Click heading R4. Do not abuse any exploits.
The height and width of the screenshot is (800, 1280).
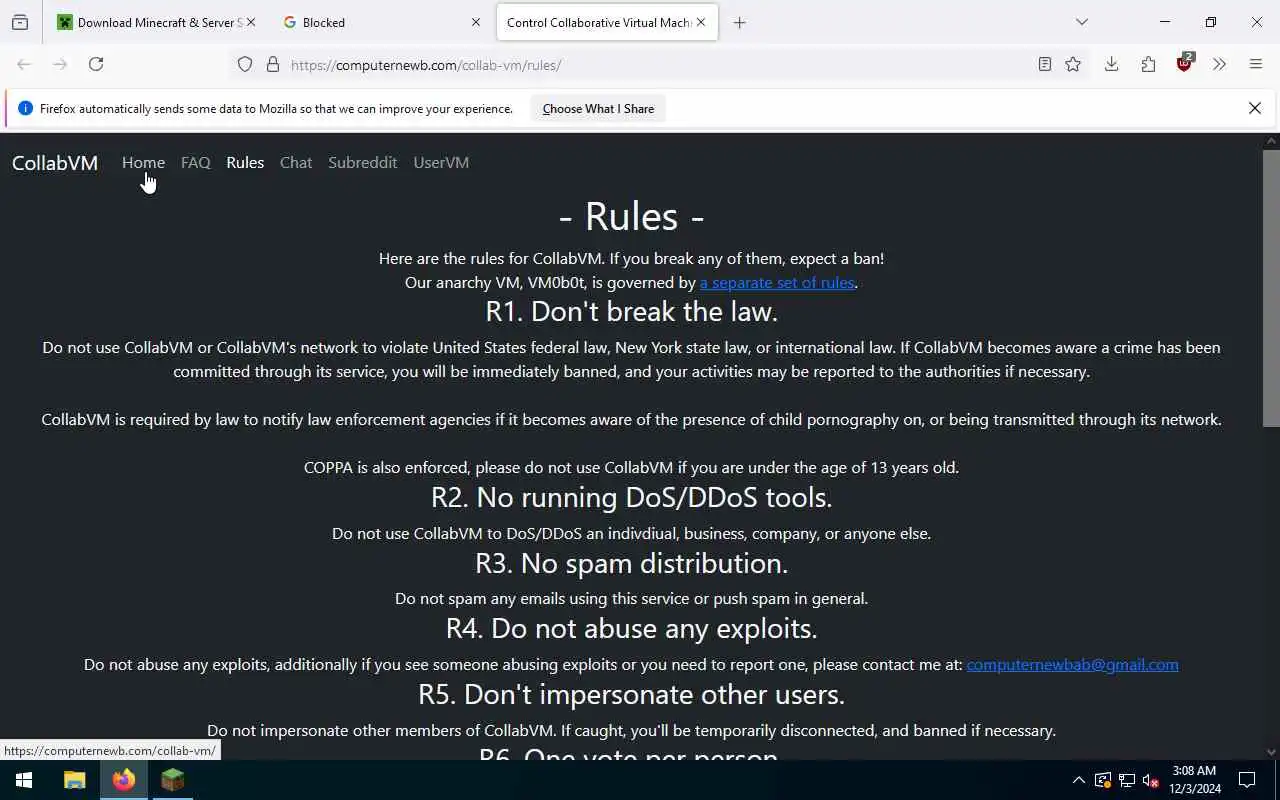tap(631, 628)
